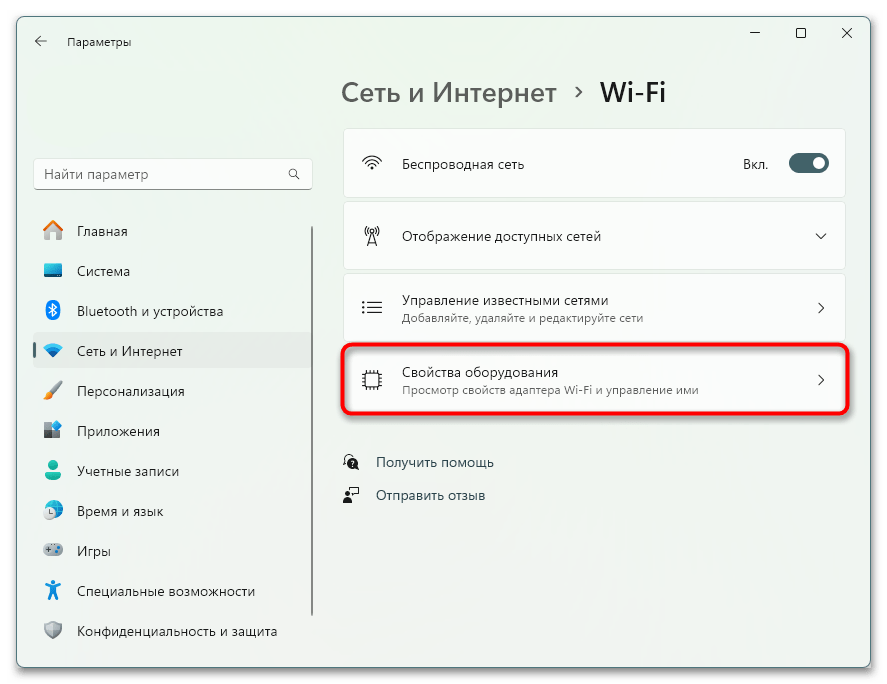The image size is (887, 684).
Task: Turn off the Беспроводная сеть toggle
Action: coord(808,164)
